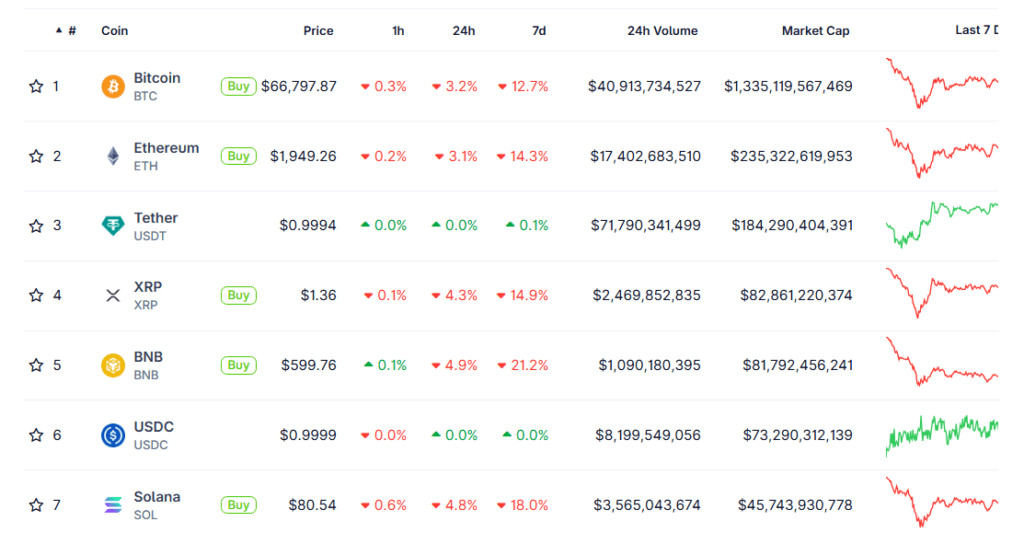This screenshot has width=1024, height=533.
Task: Click the Solana logo icon
Action: (113, 505)
